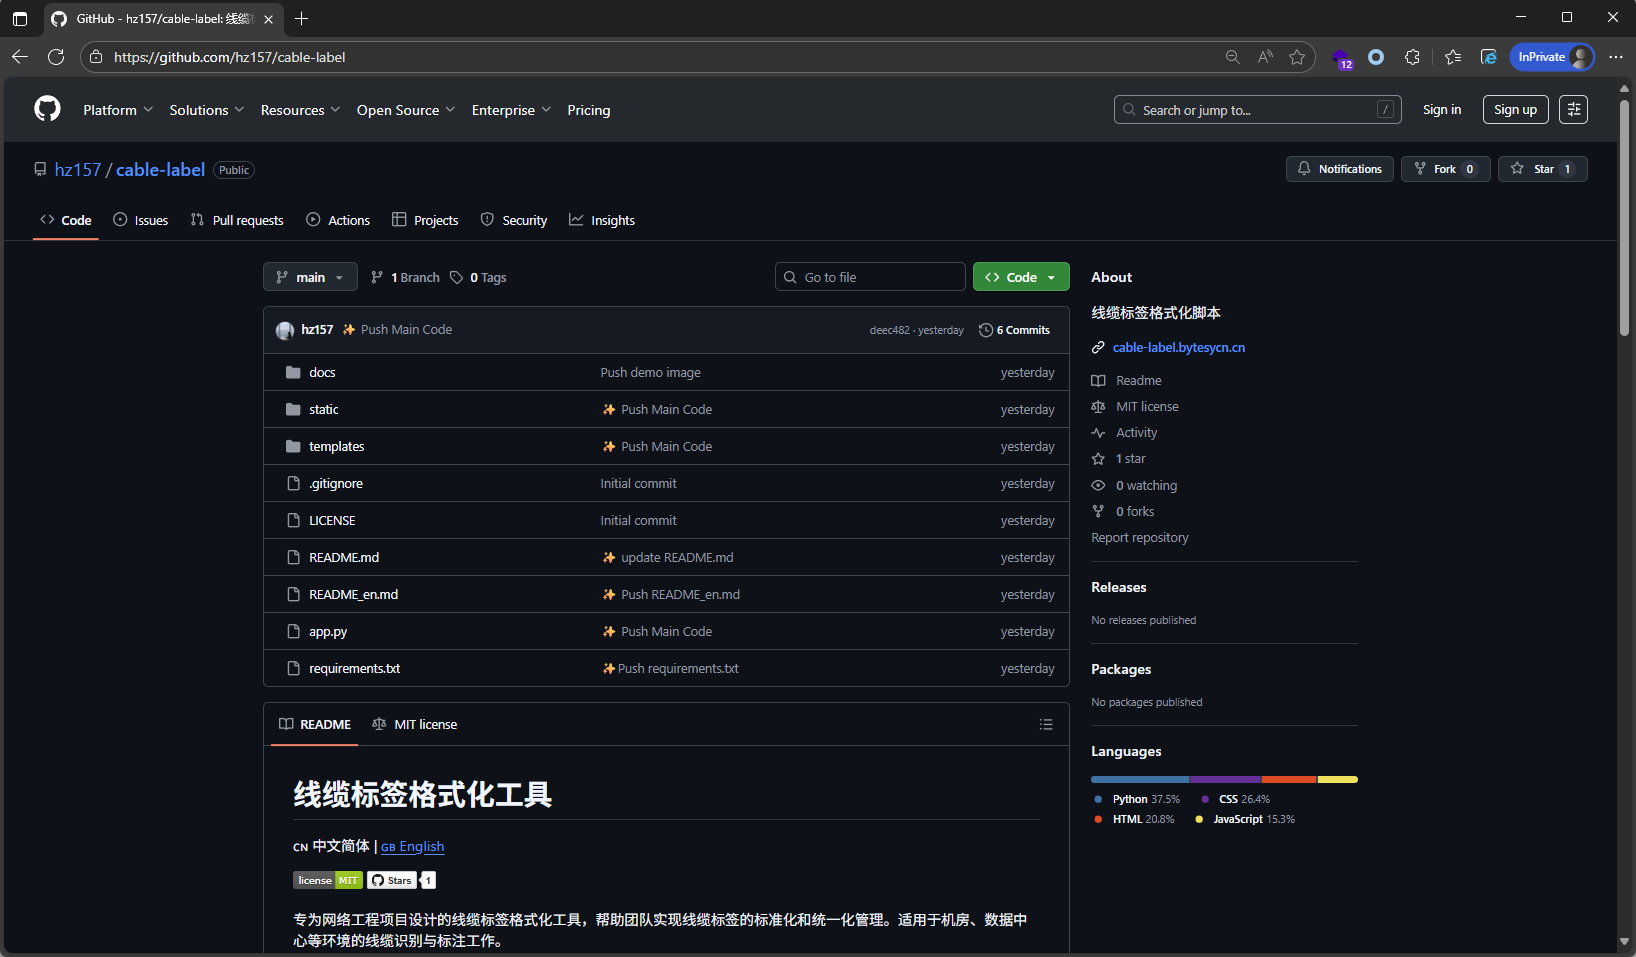Open browser extensions puzzle icon
The image size is (1636, 957).
(1412, 57)
